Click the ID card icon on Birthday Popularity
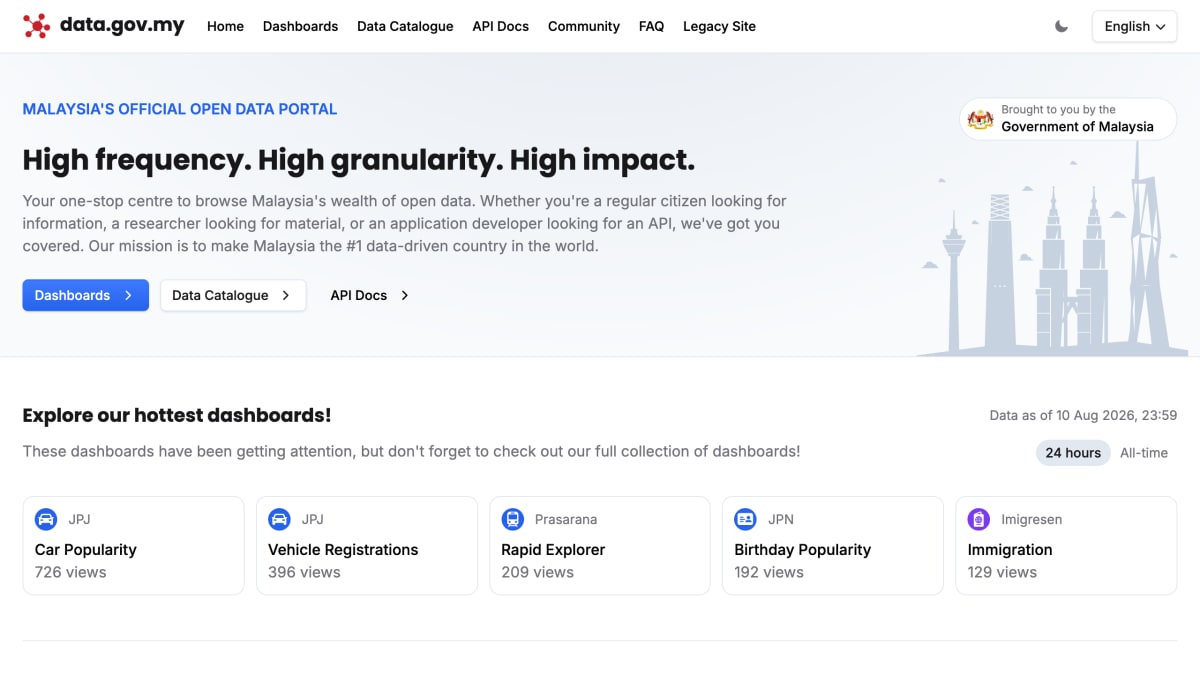This screenshot has height=675, width=1200. pyautogui.click(x=745, y=519)
